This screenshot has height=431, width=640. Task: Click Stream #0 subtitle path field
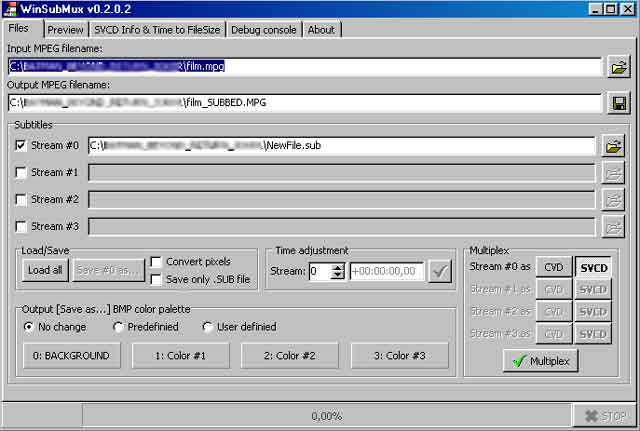[x=342, y=146]
